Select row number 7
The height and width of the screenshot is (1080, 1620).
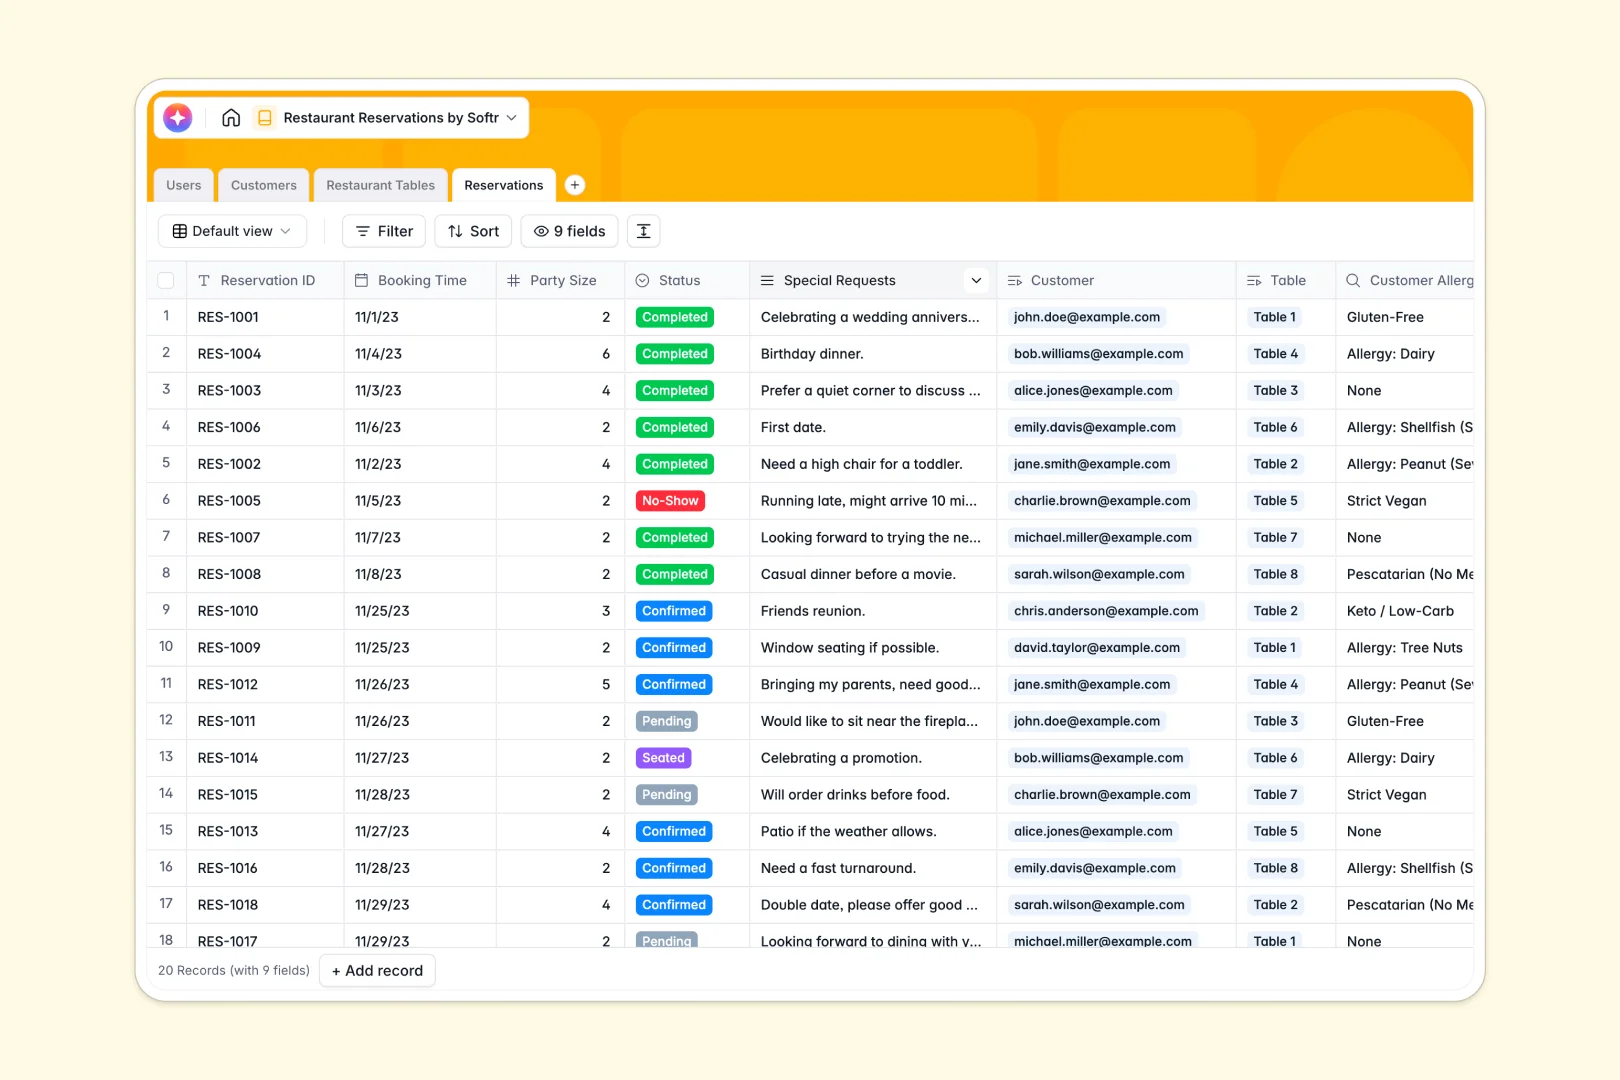click(166, 537)
